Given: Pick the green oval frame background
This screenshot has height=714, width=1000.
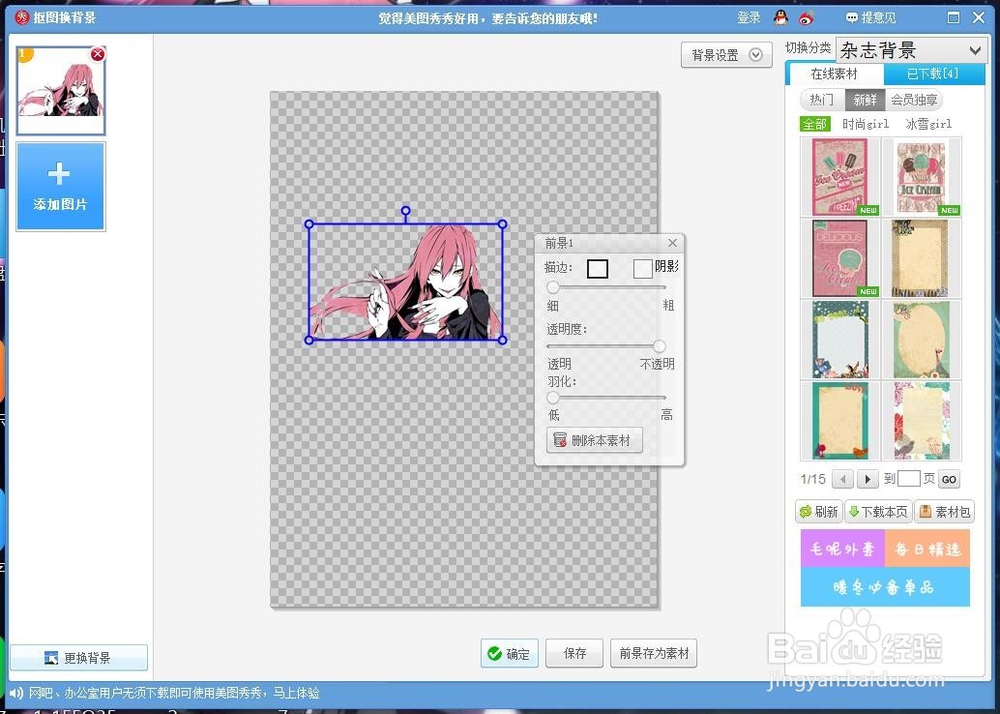Looking at the screenshot, I should [921, 340].
